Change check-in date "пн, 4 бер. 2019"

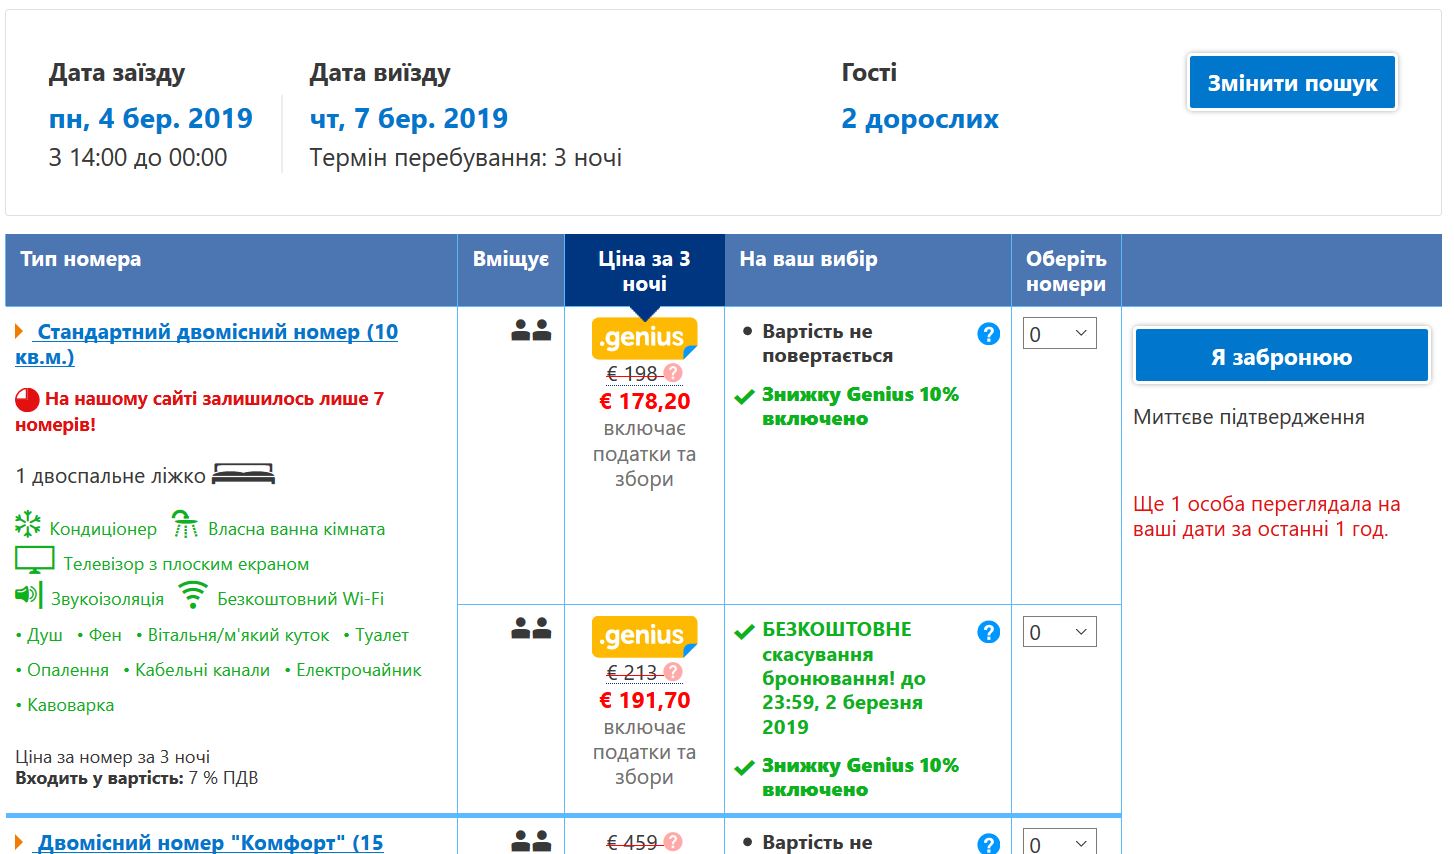tap(150, 119)
